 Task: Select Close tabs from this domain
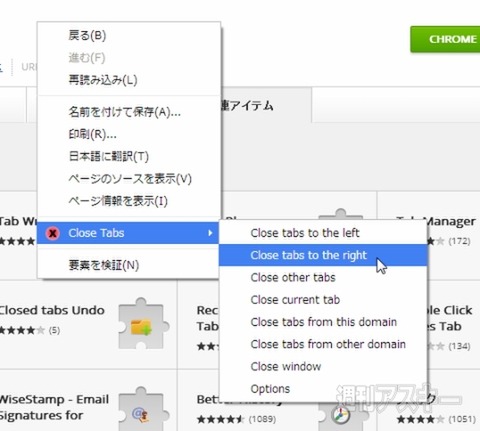click(323, 322)
